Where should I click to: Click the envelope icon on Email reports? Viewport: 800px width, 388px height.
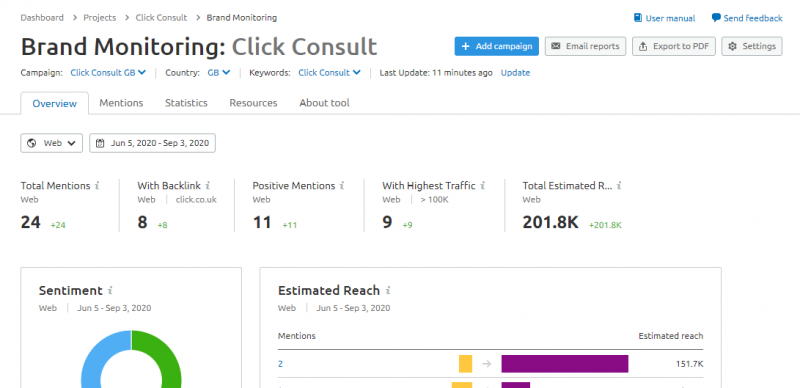pyautogui.click(x=556, y=46)
